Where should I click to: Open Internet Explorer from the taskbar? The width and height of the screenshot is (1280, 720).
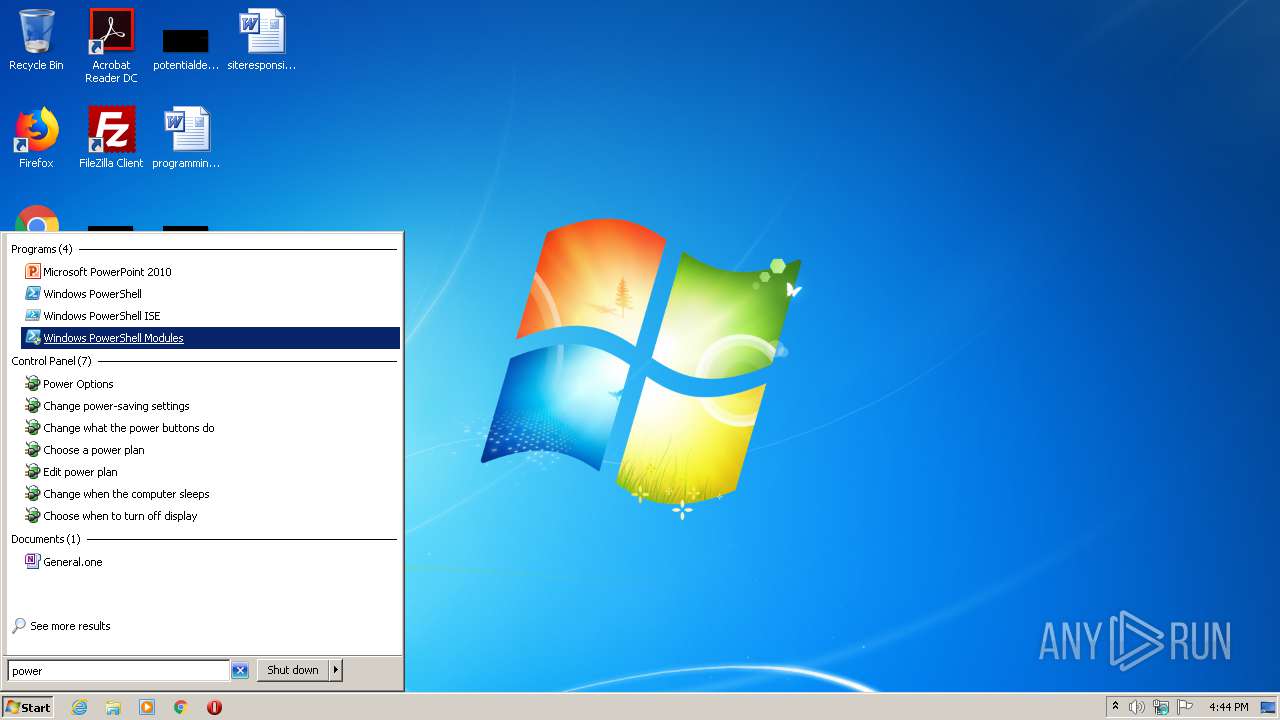80,707
